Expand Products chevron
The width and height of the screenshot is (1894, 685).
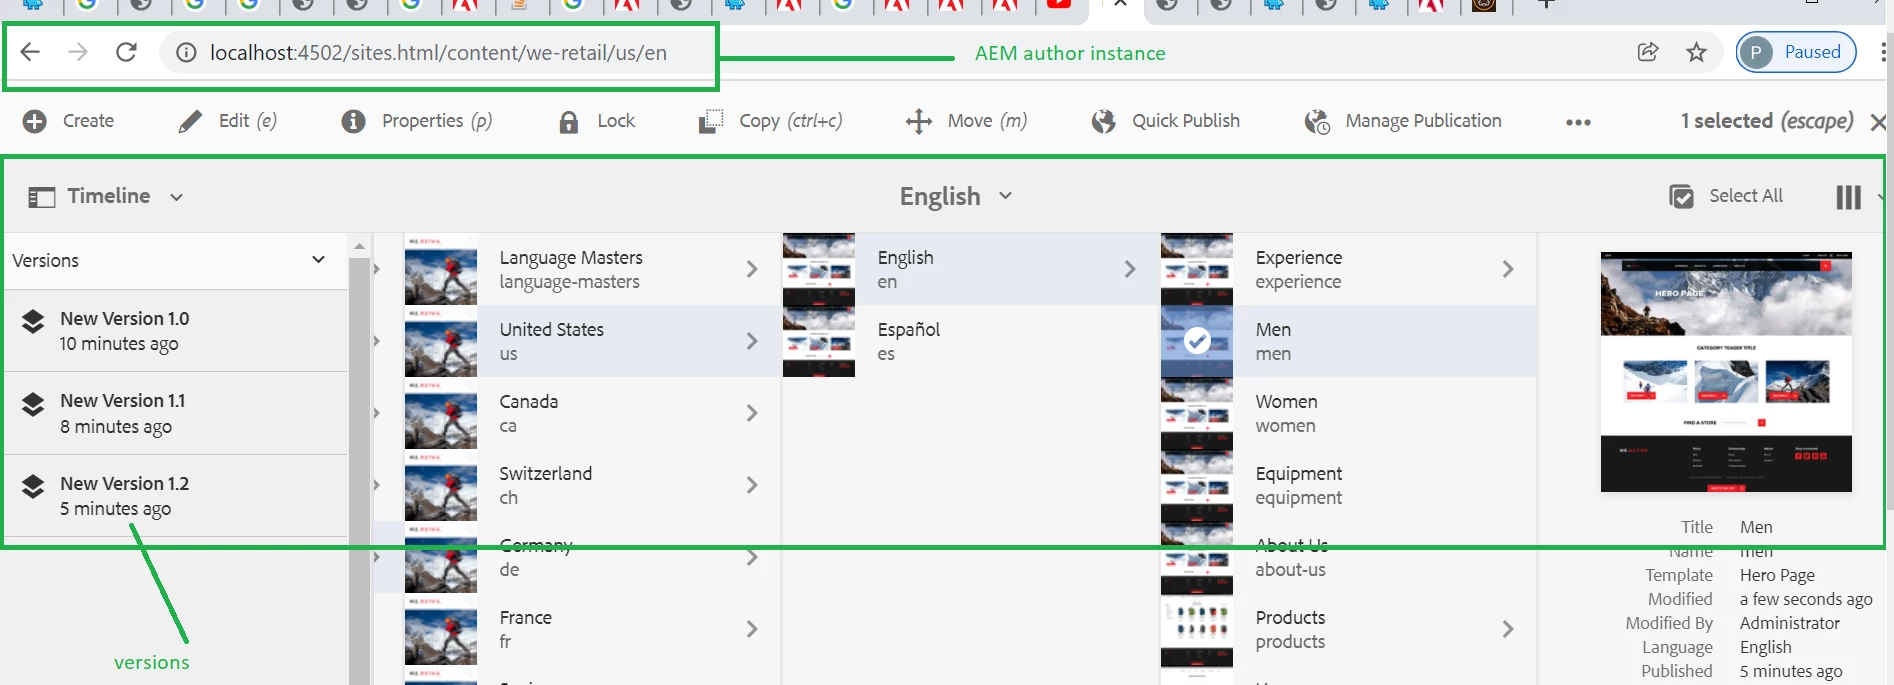pos(1508,629)
